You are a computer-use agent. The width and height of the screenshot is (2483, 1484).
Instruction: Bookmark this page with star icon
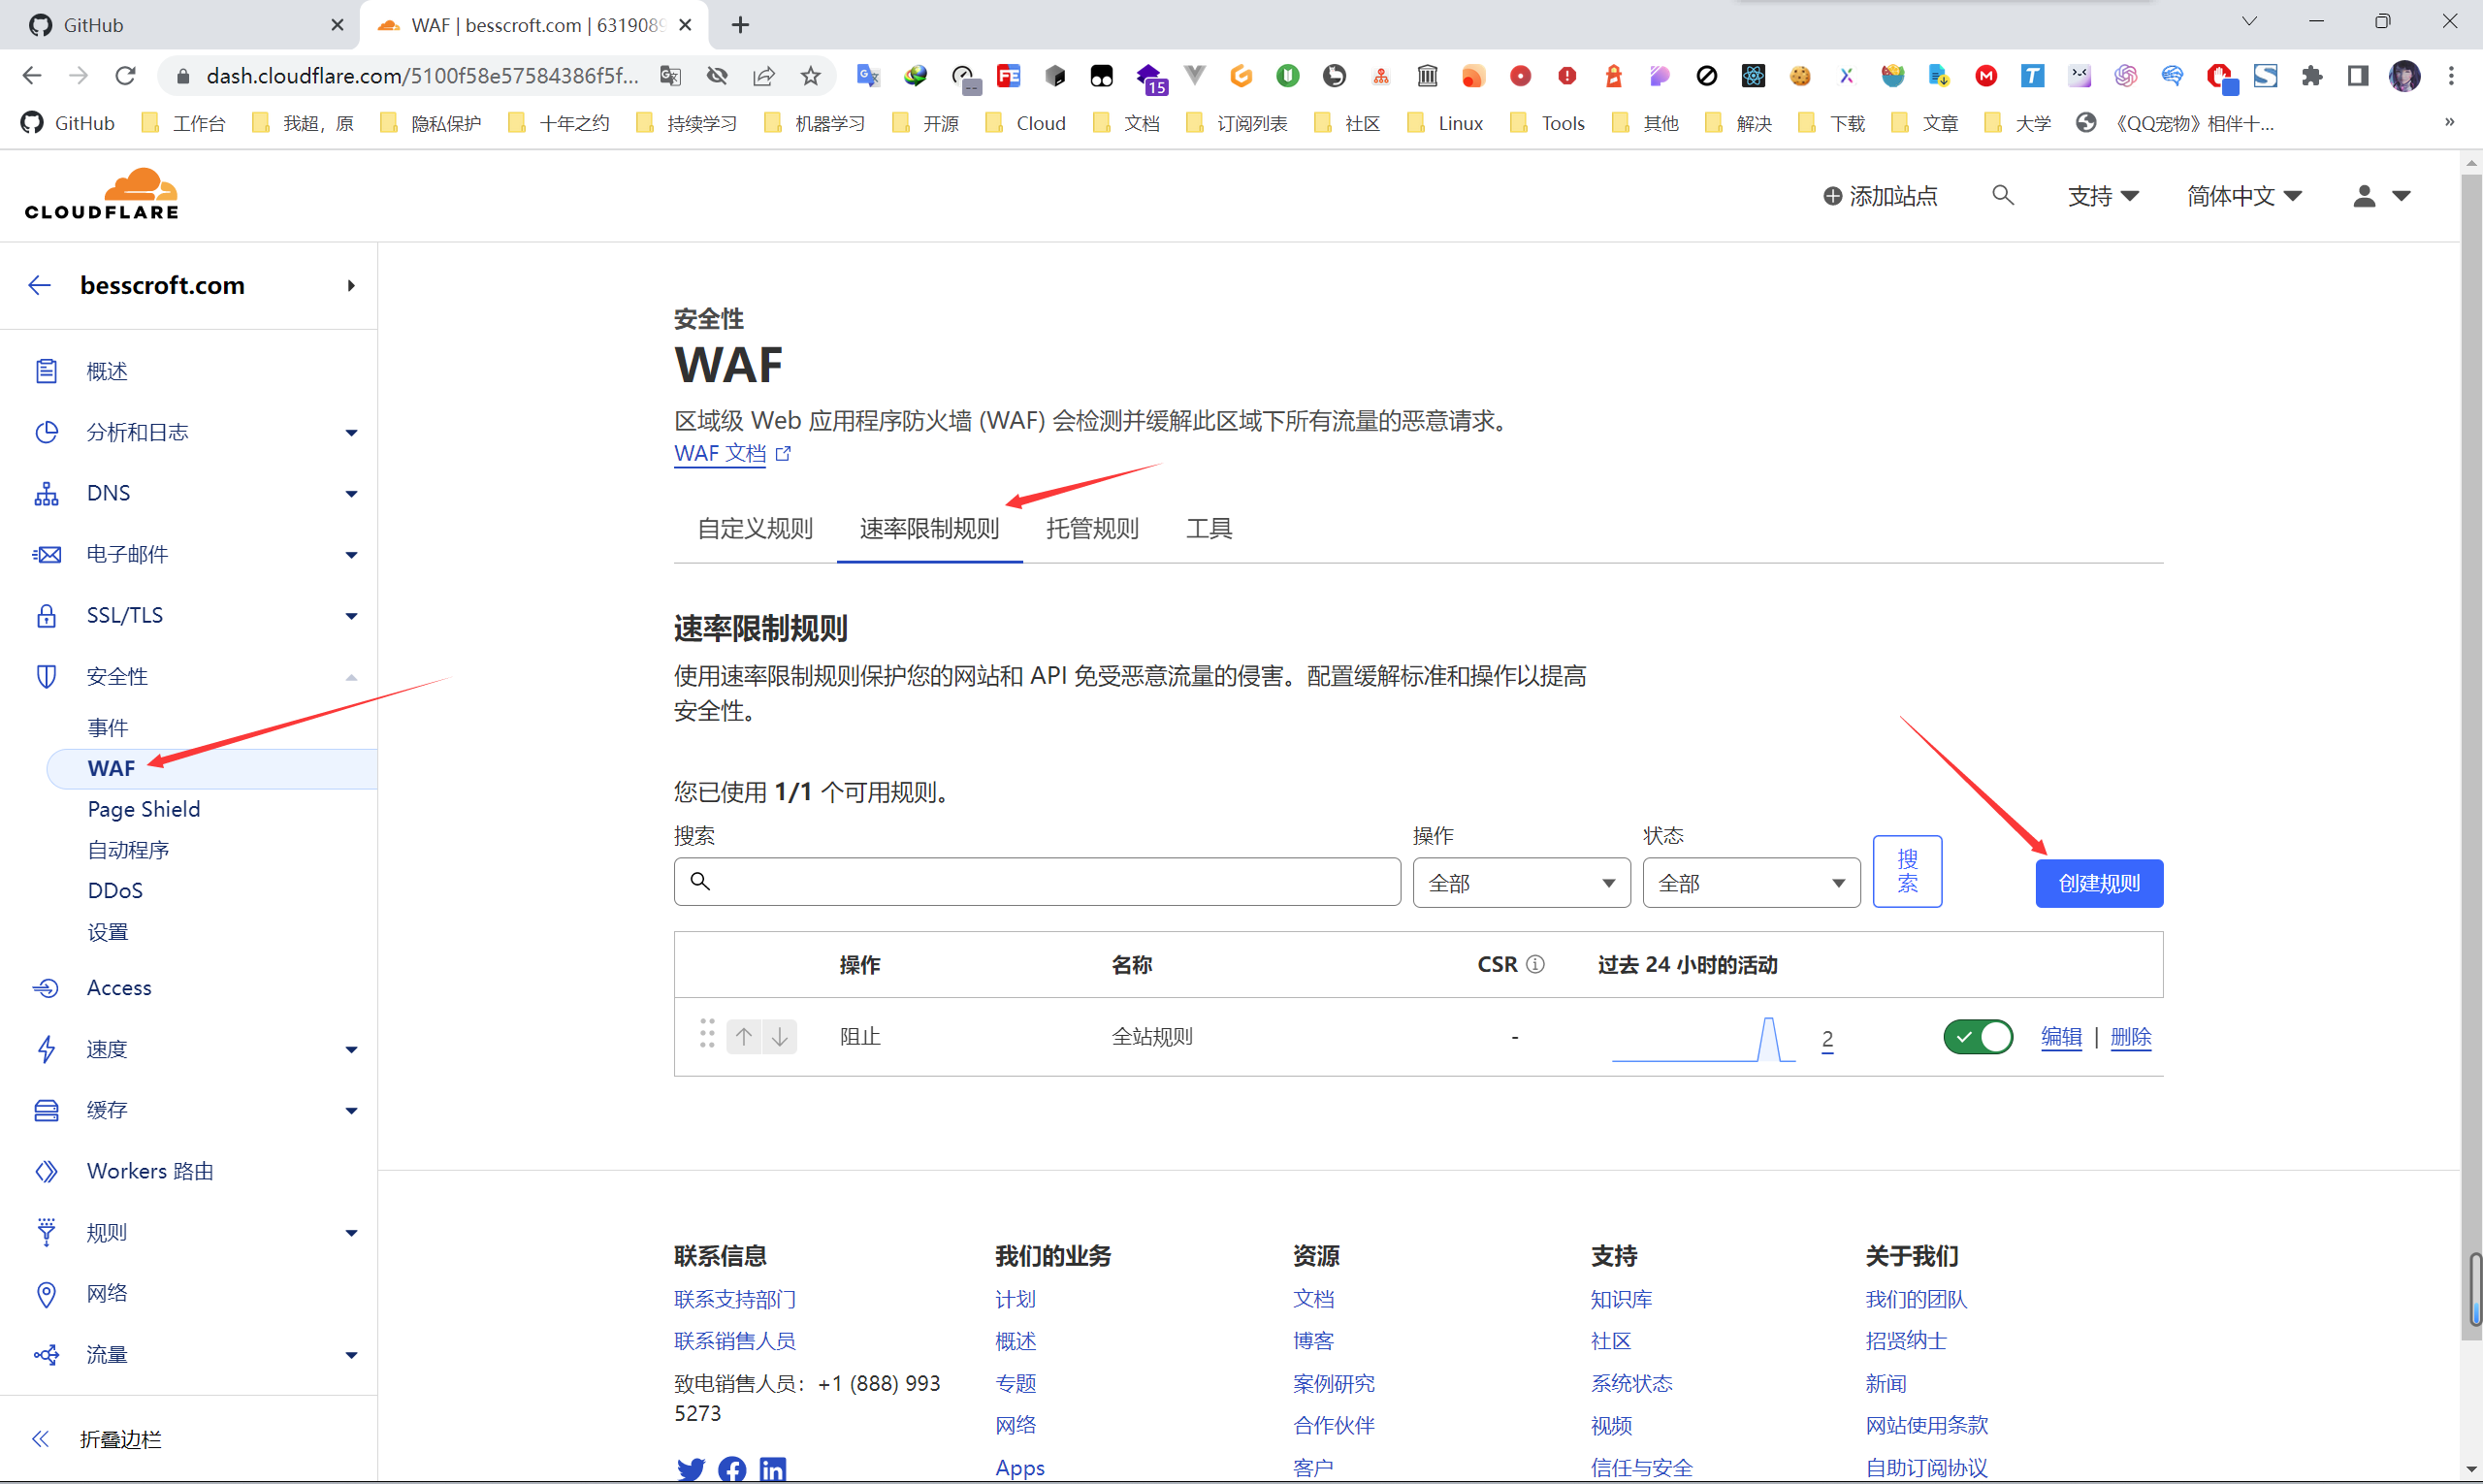[811, 76]
